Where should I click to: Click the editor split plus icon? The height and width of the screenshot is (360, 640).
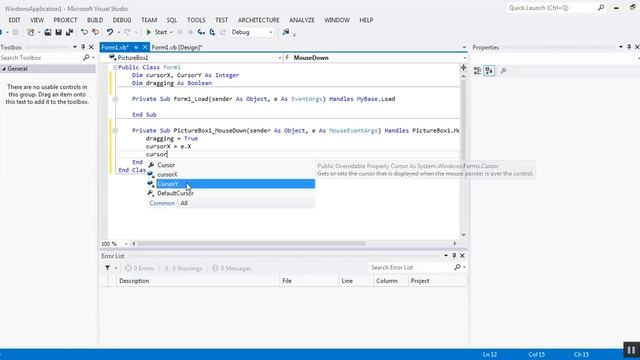point(463,68)
